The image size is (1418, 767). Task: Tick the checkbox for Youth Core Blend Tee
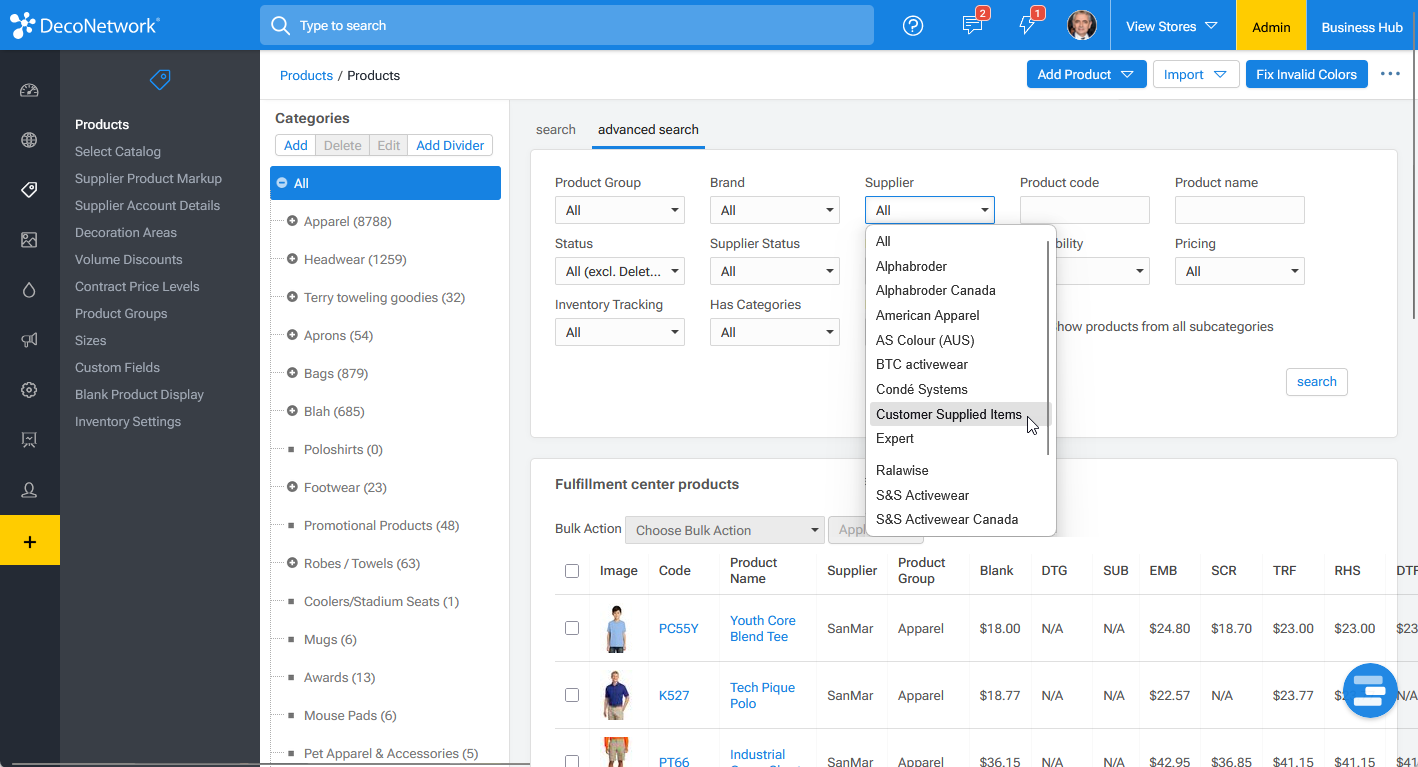tap(572, 628)
